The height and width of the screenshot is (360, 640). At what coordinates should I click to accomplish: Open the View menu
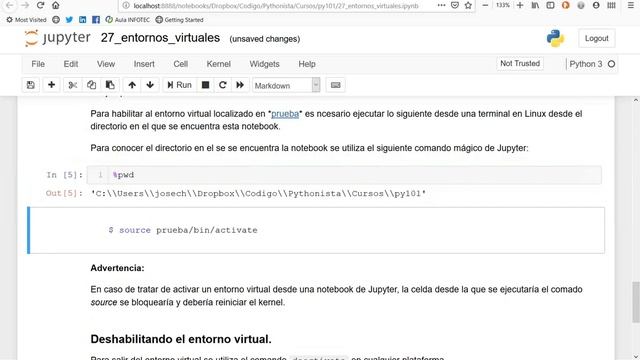pyautogui.click(x=106, y=64)
